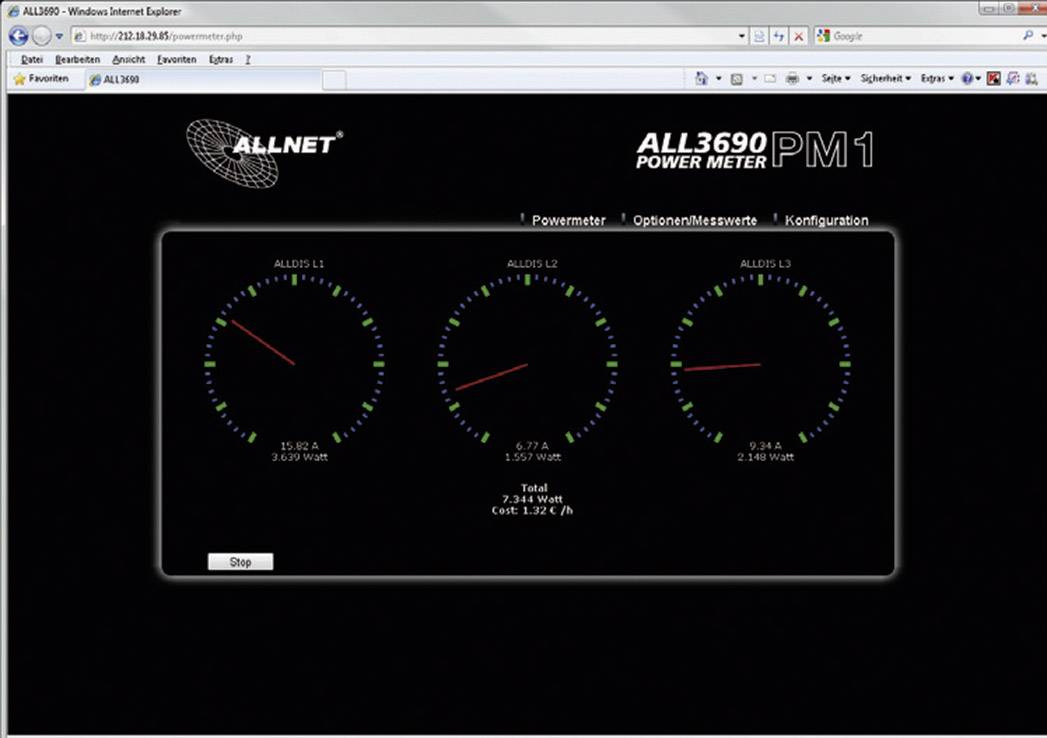The image size is (1047, 738).
Task: Open the Favoriten menu in the menu bar
Action: tap(176, 59)
